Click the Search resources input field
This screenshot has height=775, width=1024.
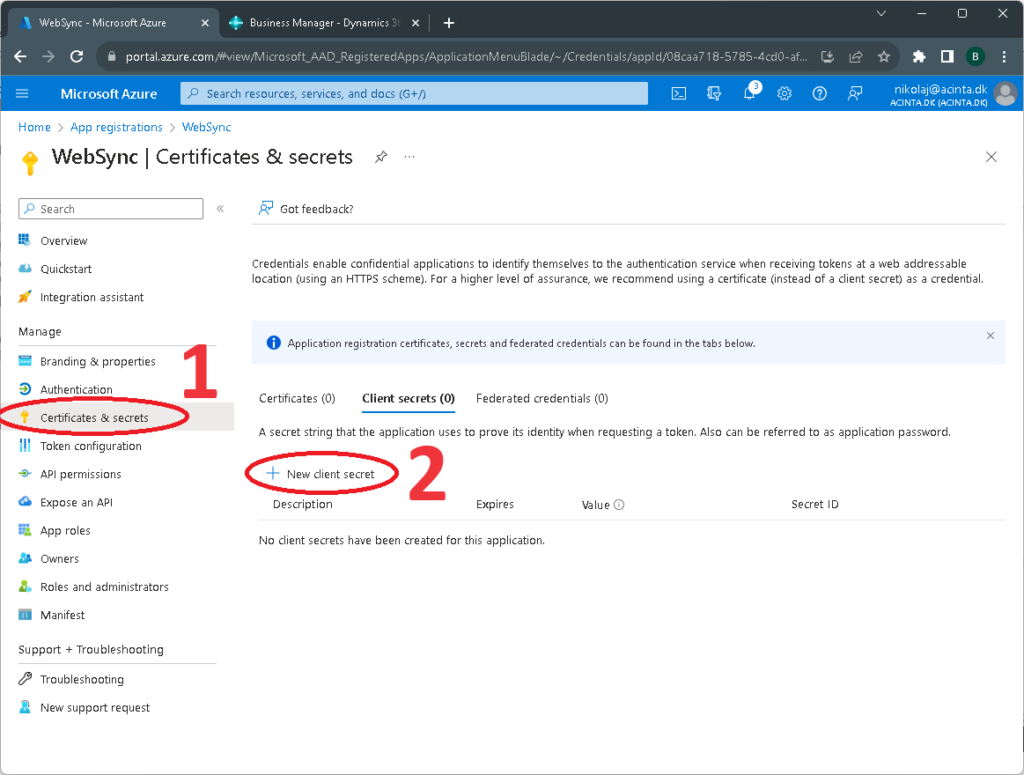pos(415,93)
